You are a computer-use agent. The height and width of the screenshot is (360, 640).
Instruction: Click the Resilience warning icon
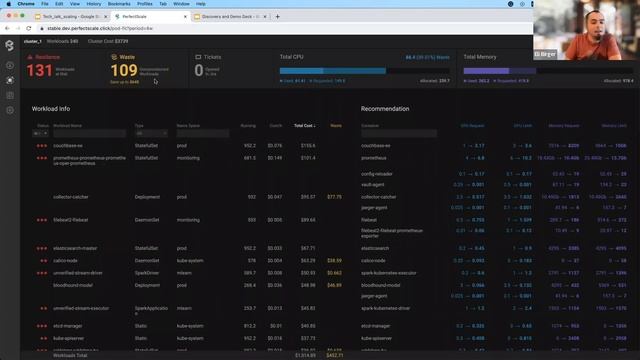[x=30, y=57]
